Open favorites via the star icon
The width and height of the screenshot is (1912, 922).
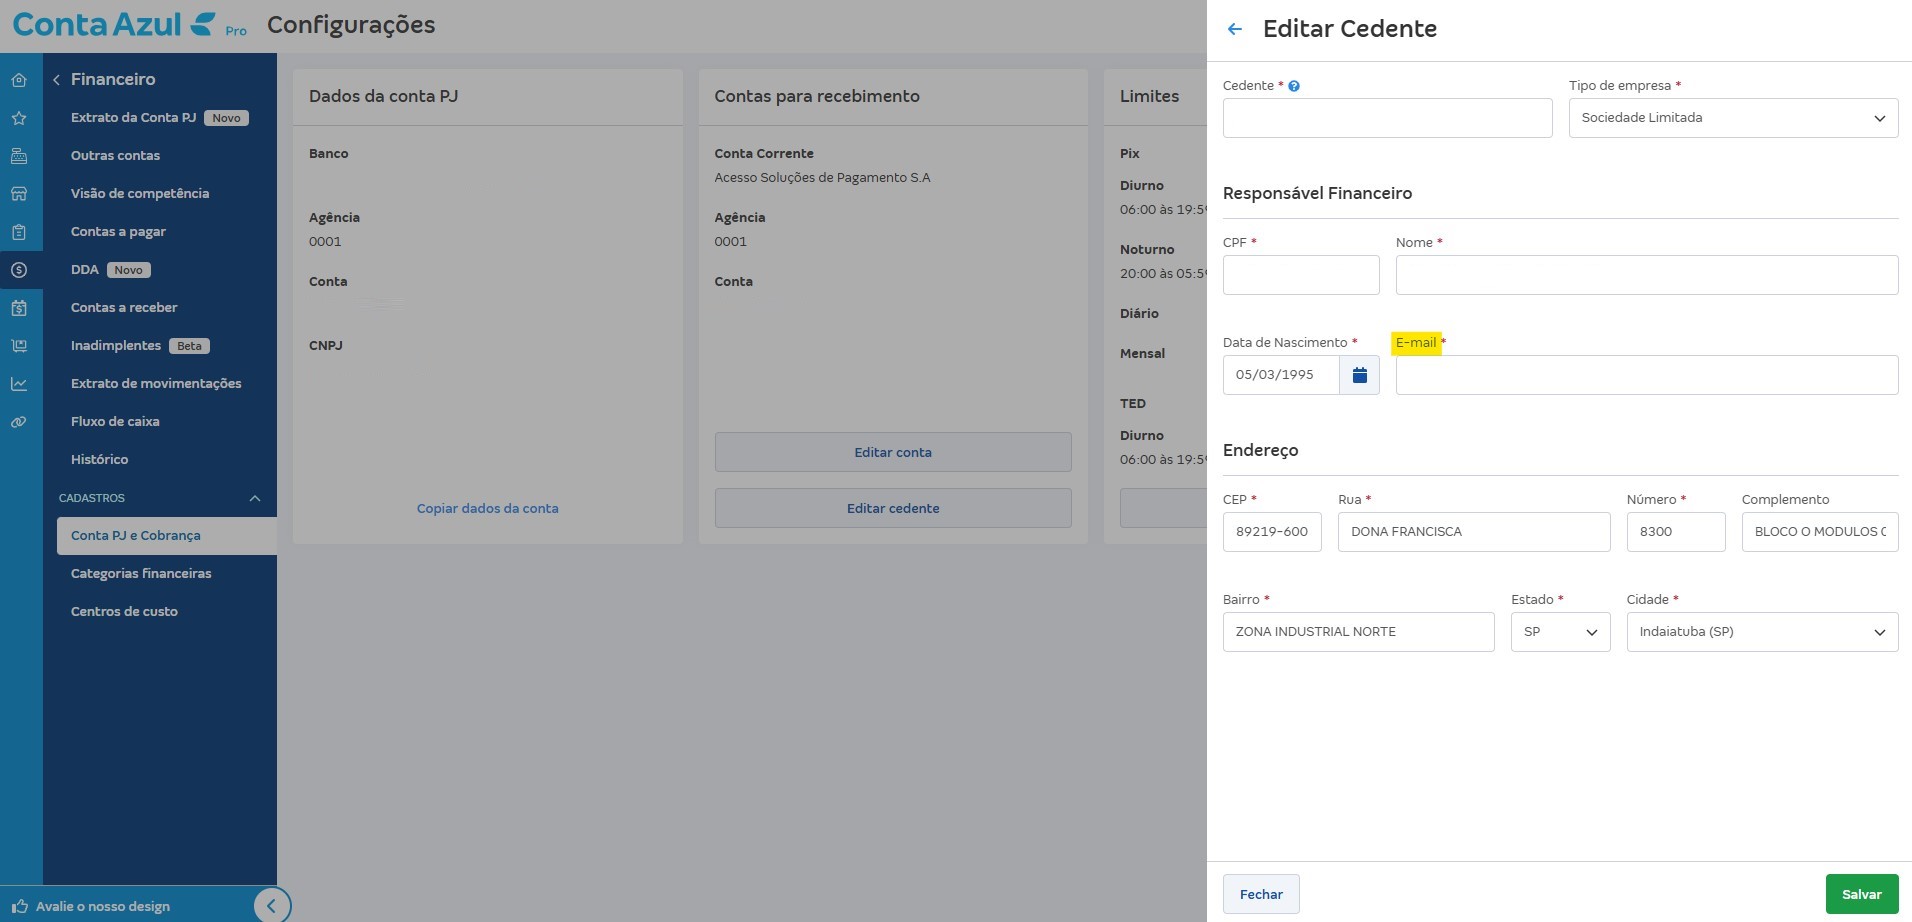[x=19, y=118]
